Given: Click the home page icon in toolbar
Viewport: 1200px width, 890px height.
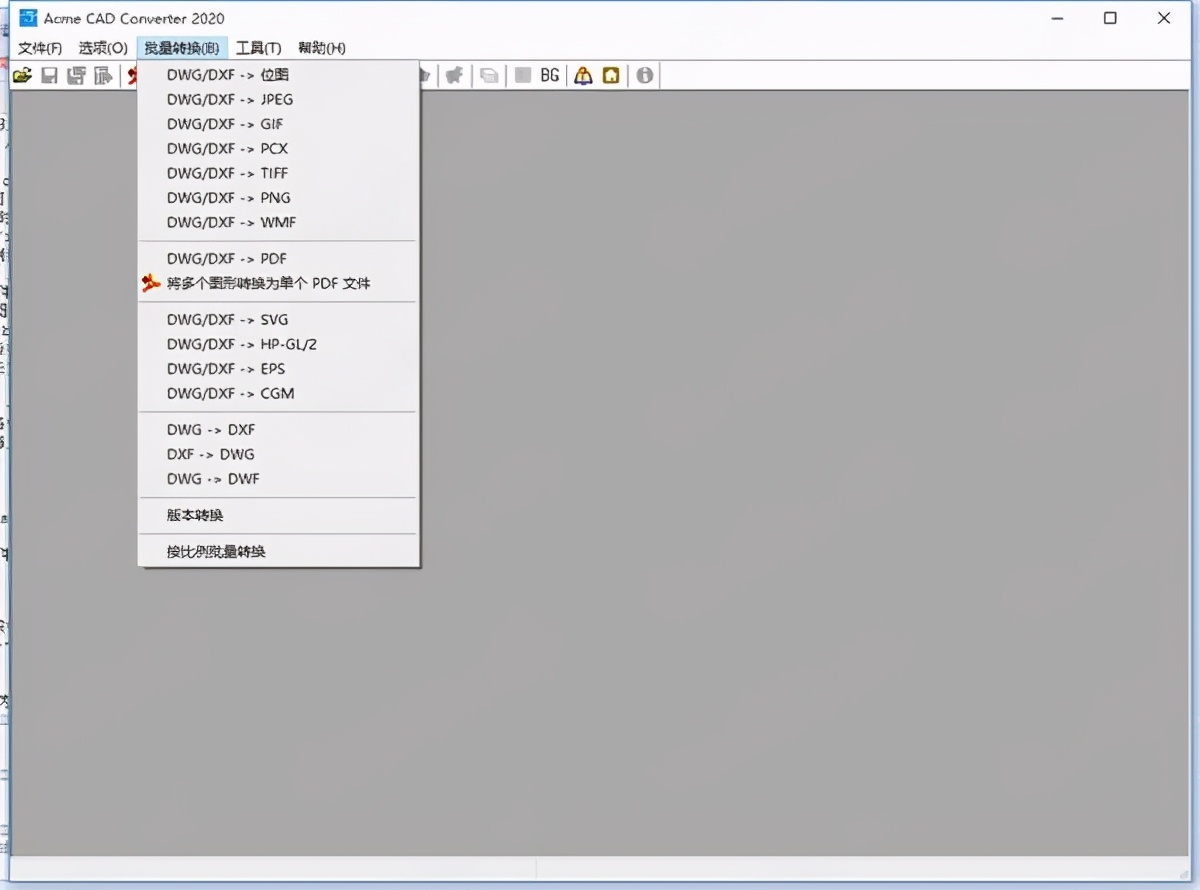Looking at the screenshot, I should (x=610, y=76).
